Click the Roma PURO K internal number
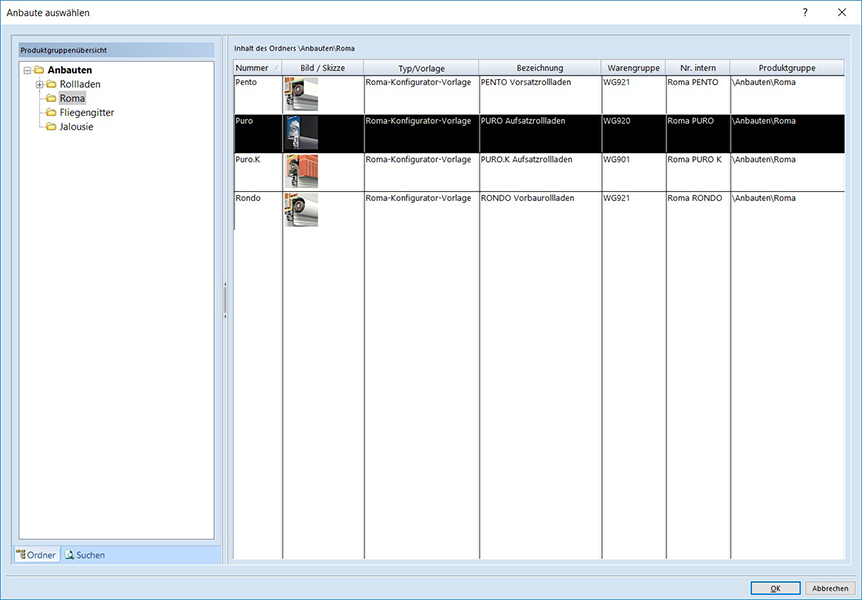Screen dimensions: 862x600 pyautogui.click(x=694, y=159)
